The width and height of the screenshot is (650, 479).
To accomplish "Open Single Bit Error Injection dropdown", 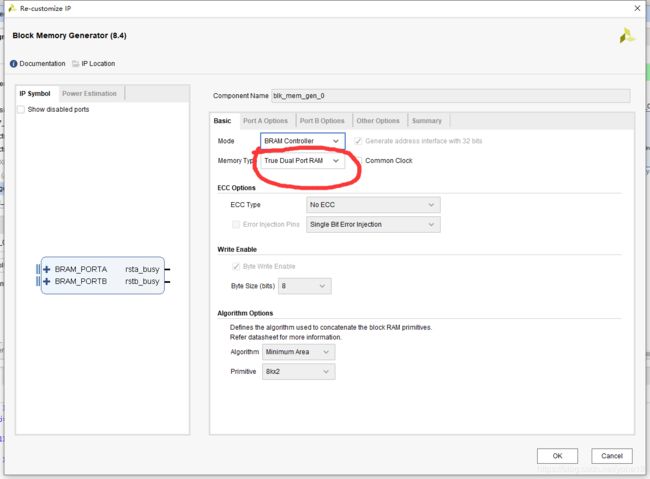I will 373,224.
